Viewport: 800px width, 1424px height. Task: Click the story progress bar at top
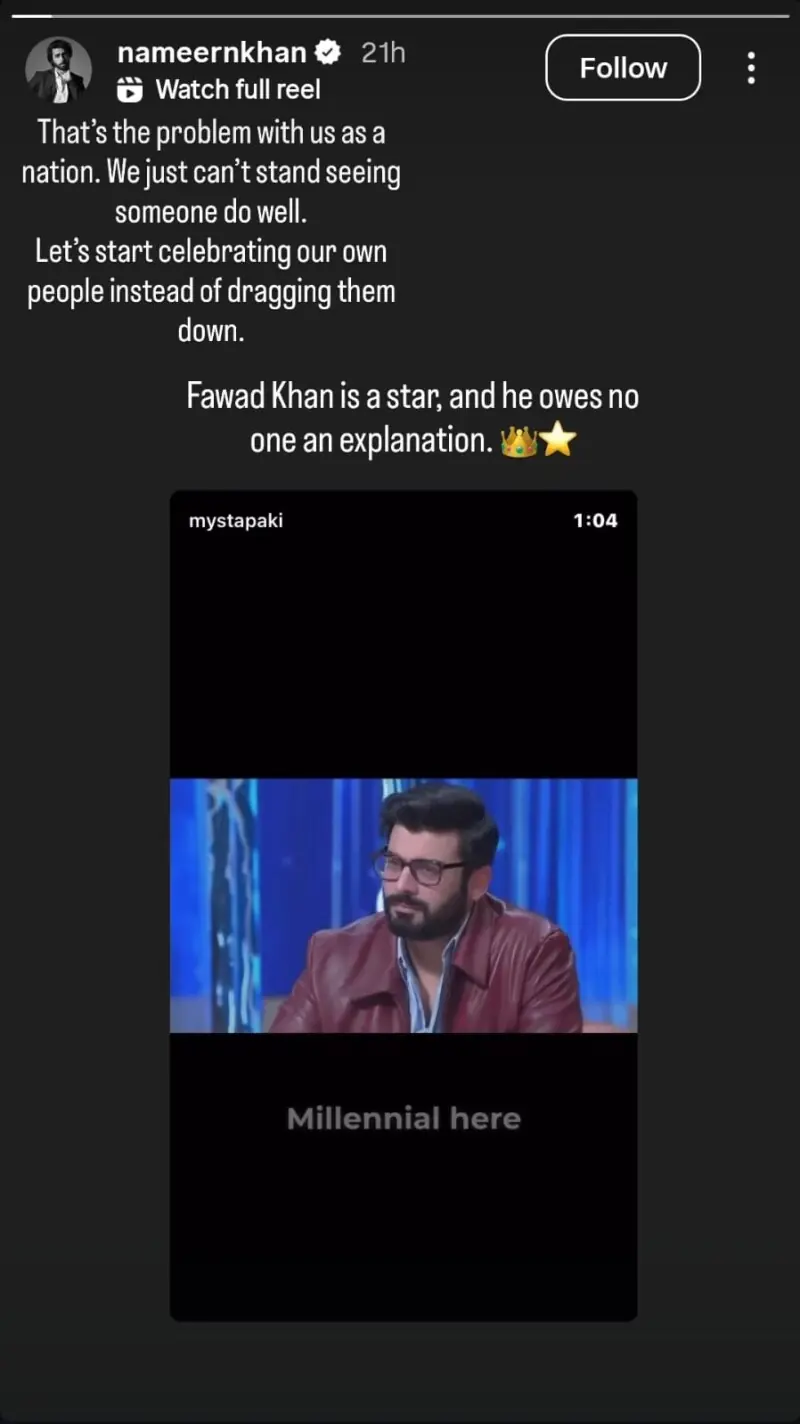point(400,16)
